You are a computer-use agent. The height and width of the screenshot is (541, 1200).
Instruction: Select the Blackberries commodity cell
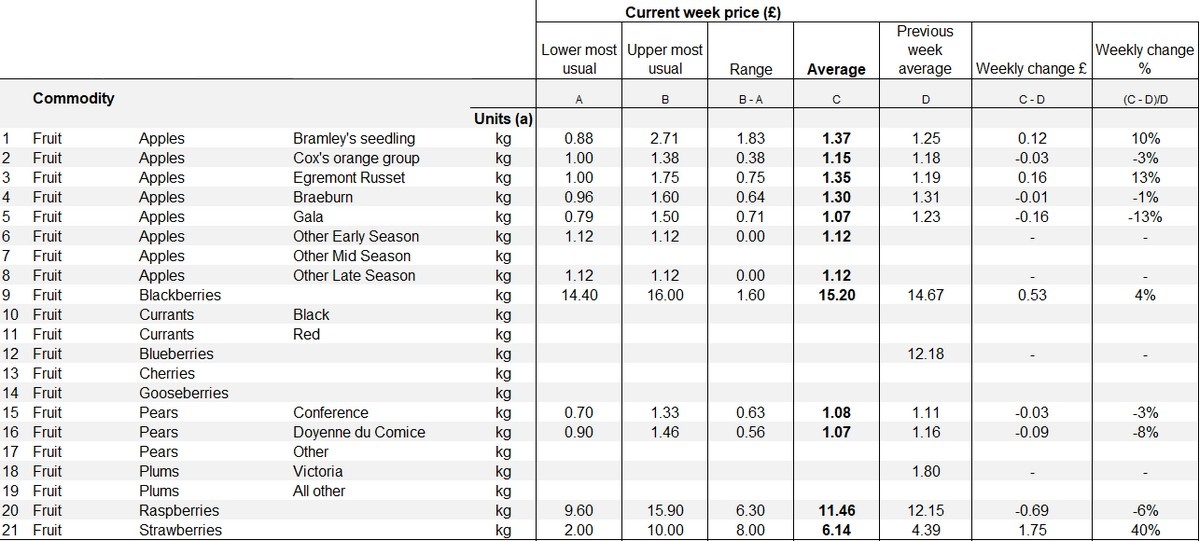pyautogui.click(x=180, y=295)
